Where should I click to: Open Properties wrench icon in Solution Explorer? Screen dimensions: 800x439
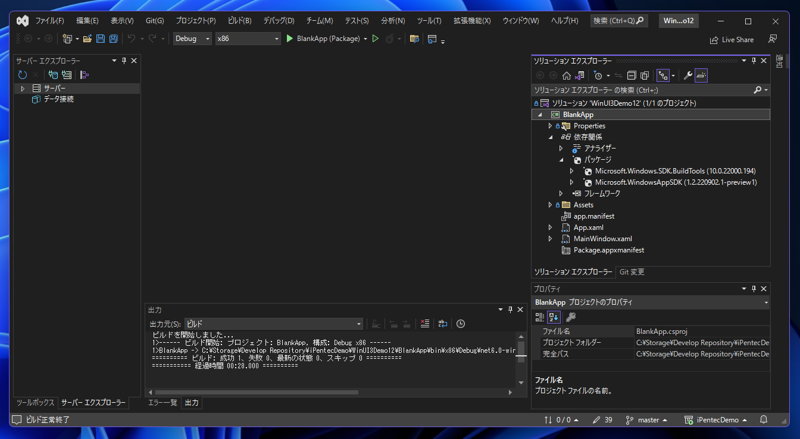[x=688, y=76]
